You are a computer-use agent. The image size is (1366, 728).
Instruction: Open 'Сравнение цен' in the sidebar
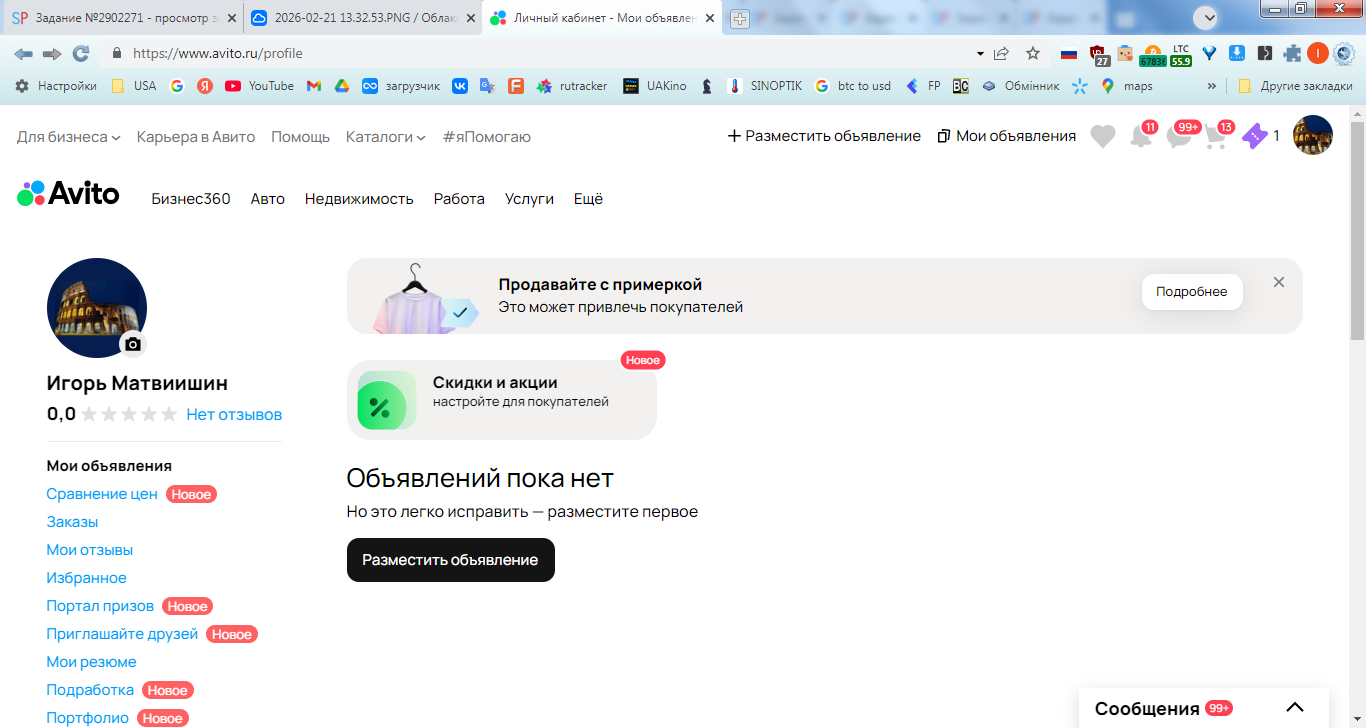coord(102,494)
